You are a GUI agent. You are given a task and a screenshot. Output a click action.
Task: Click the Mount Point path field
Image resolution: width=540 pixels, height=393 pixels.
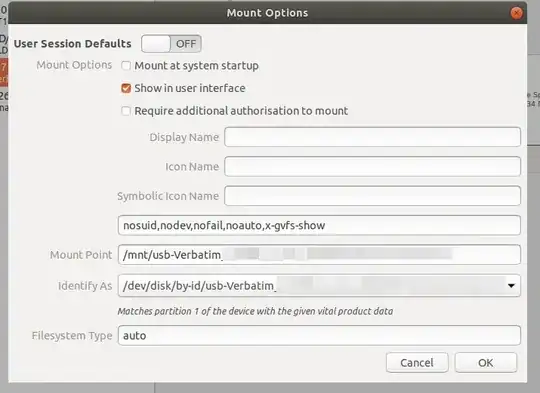(x=319, y=255)
